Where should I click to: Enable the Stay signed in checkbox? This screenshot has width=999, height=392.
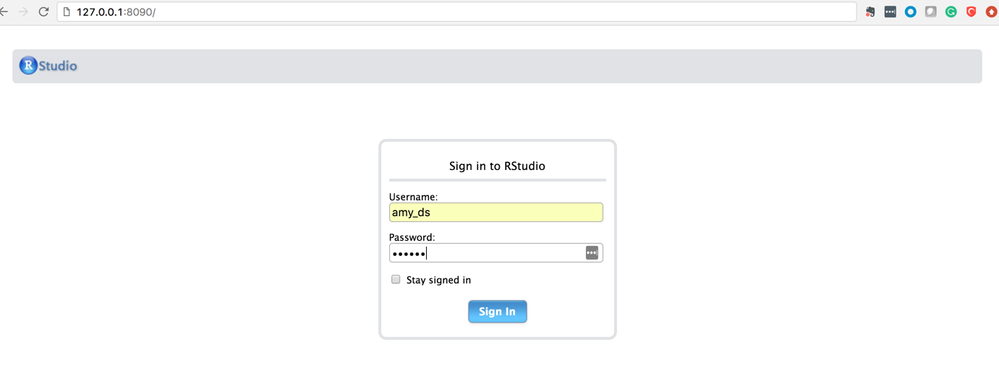pos(396,279)
